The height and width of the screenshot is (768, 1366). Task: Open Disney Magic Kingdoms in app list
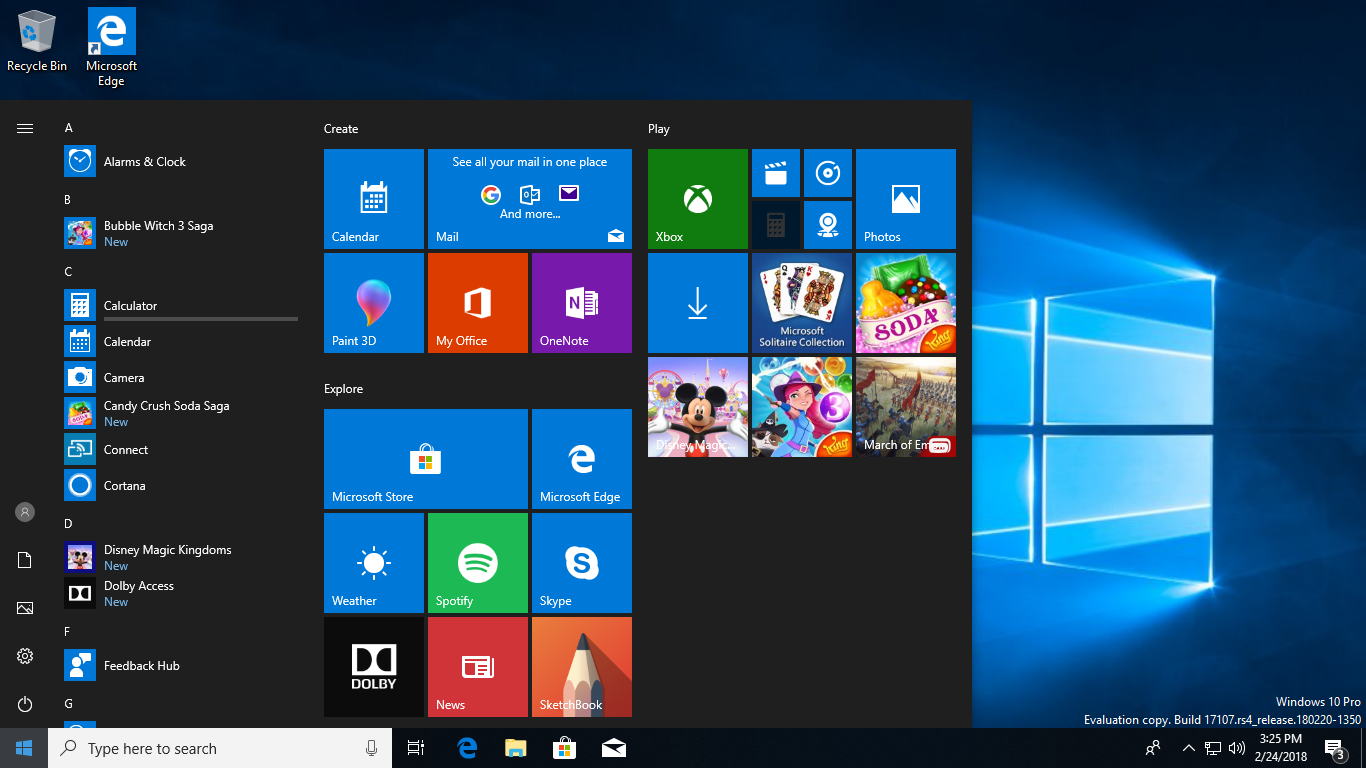pyautogui.click(x=181, y=558)
